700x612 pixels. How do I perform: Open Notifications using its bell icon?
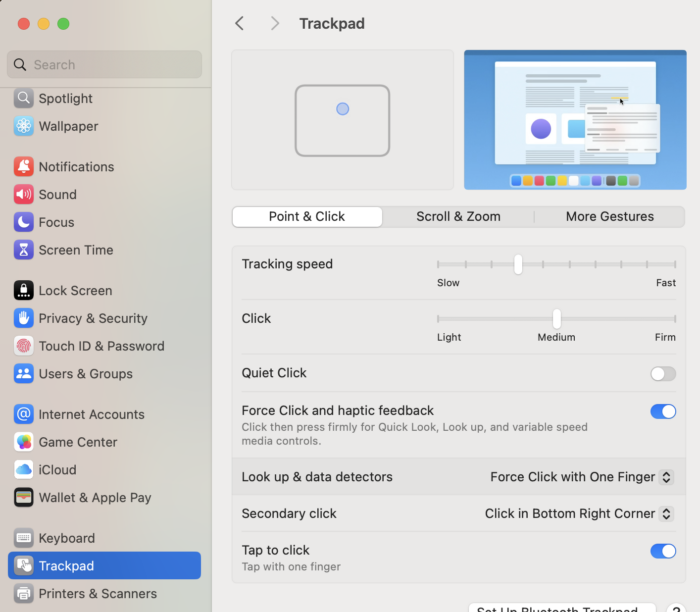click(x=23, y=167)
